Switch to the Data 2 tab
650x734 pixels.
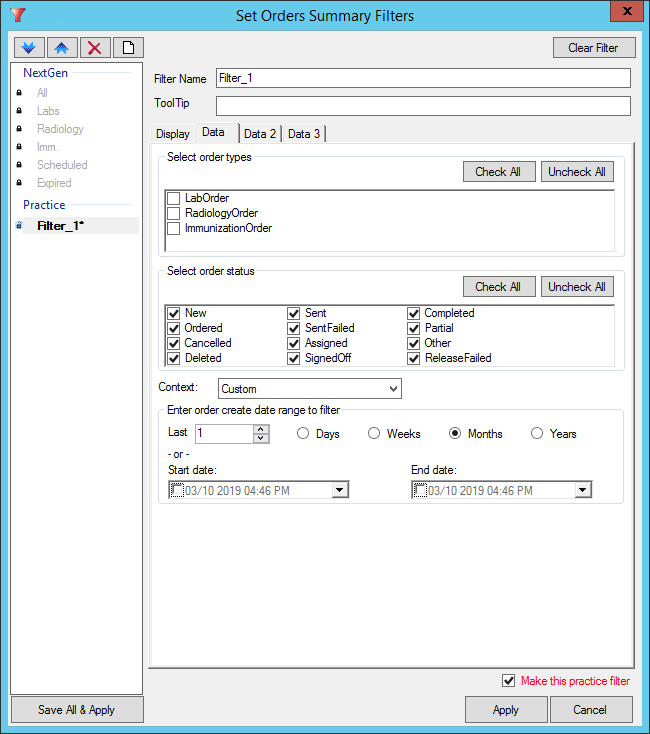[x=260, y=134]
